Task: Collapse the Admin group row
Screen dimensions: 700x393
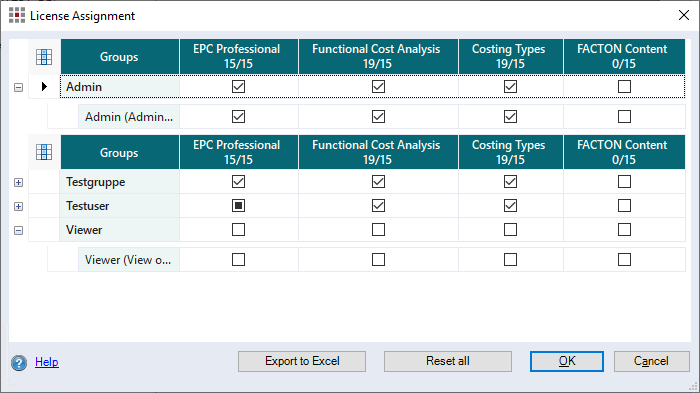Action: [18, 87]
